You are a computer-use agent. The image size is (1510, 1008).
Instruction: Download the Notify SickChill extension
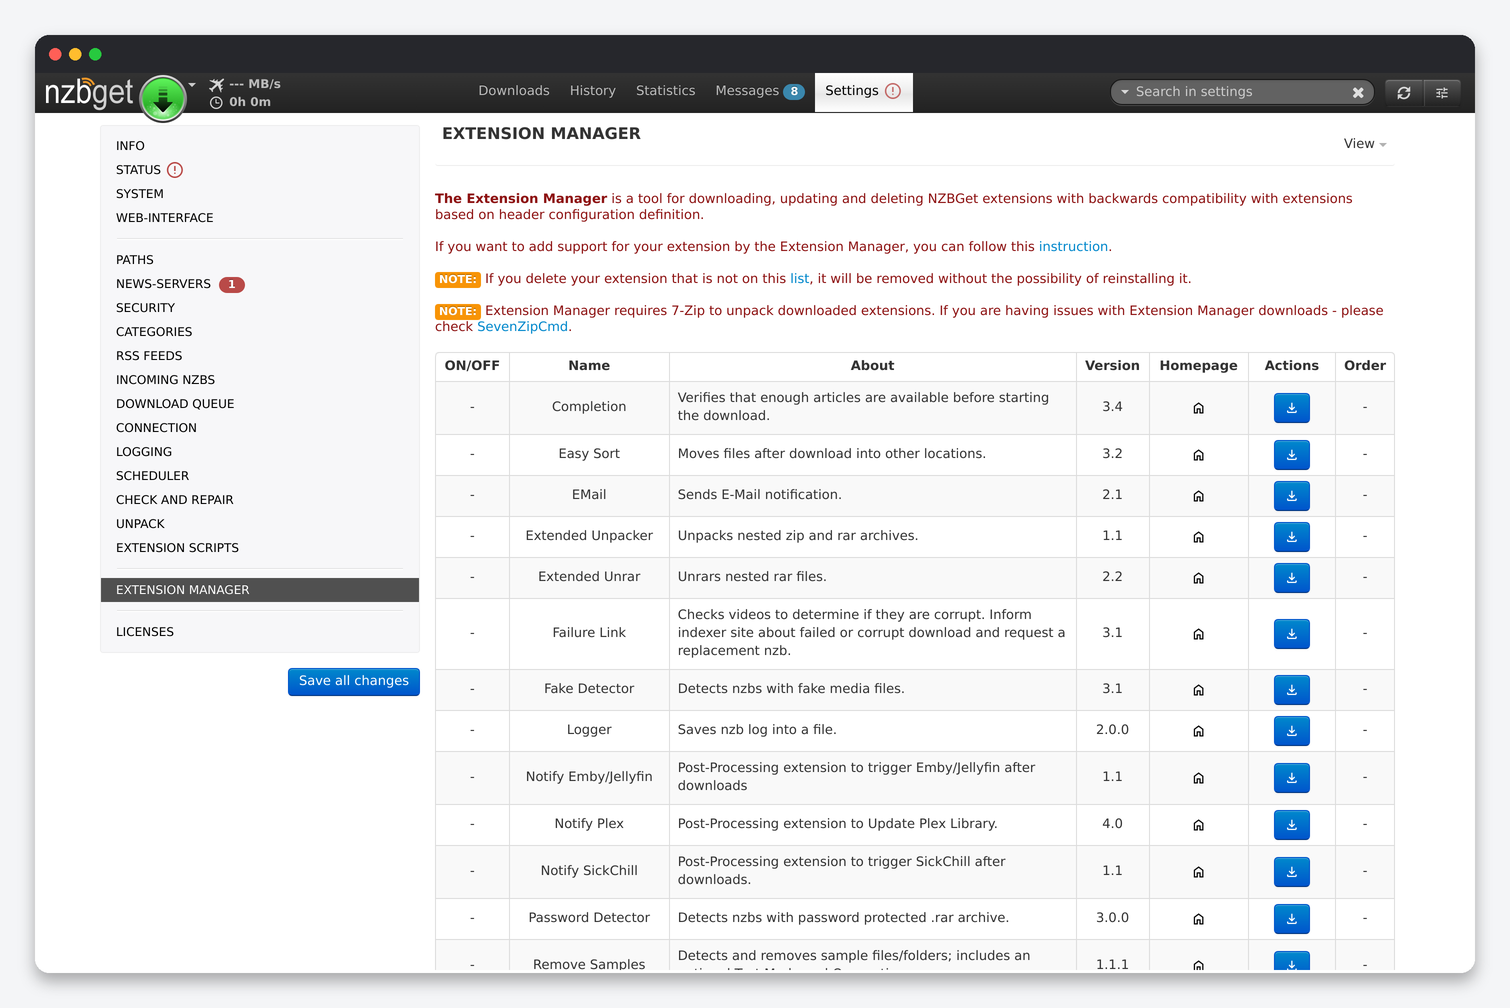[1292, 872]
